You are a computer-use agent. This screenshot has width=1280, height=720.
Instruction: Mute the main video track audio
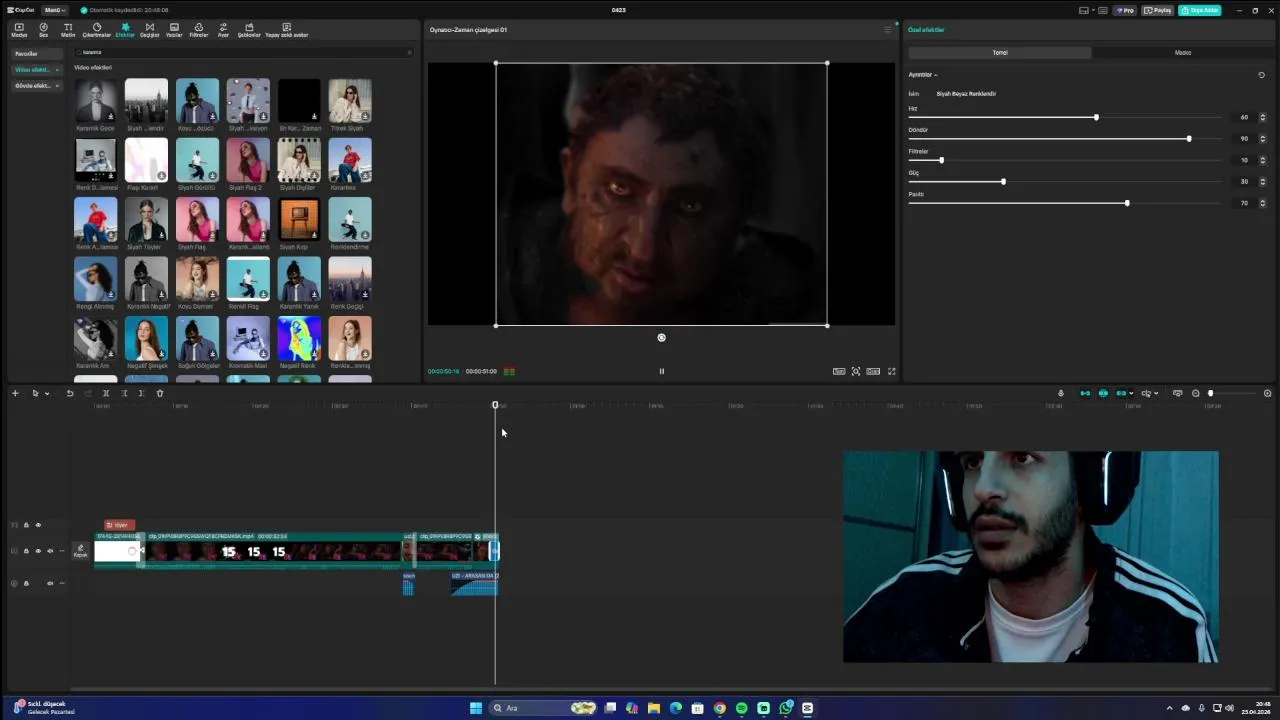pos(50,551)
